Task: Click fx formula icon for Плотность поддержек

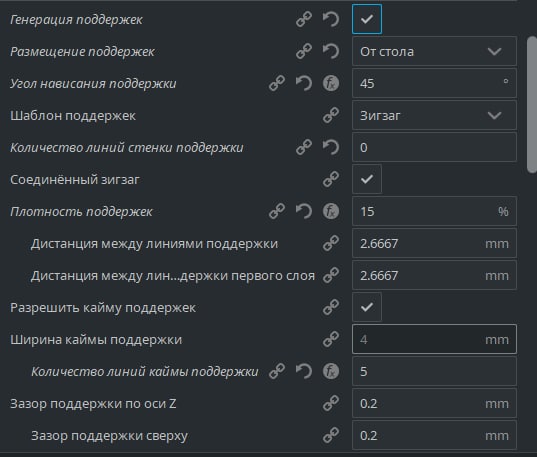Action: (x=331, y=211)
